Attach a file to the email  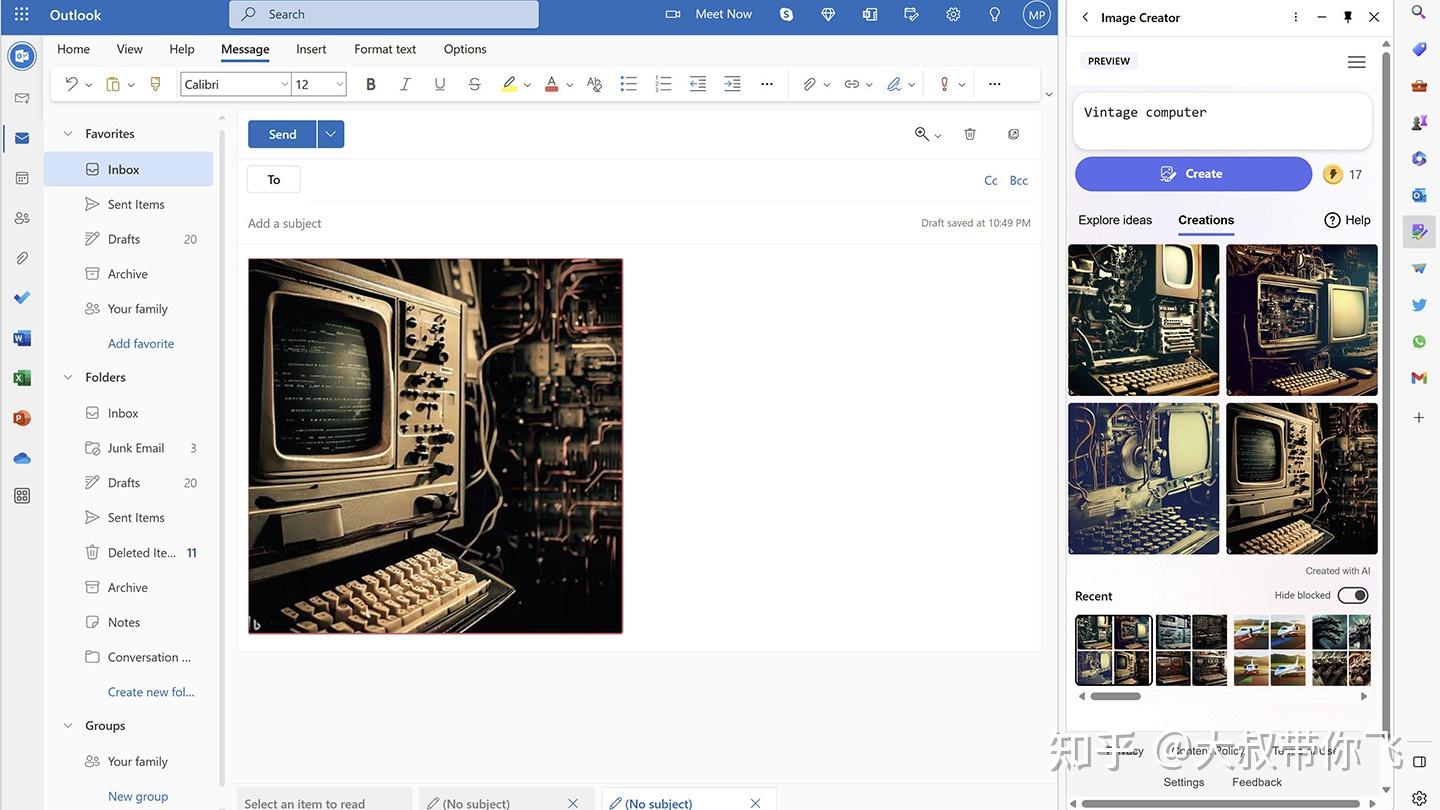click(810, 84)
